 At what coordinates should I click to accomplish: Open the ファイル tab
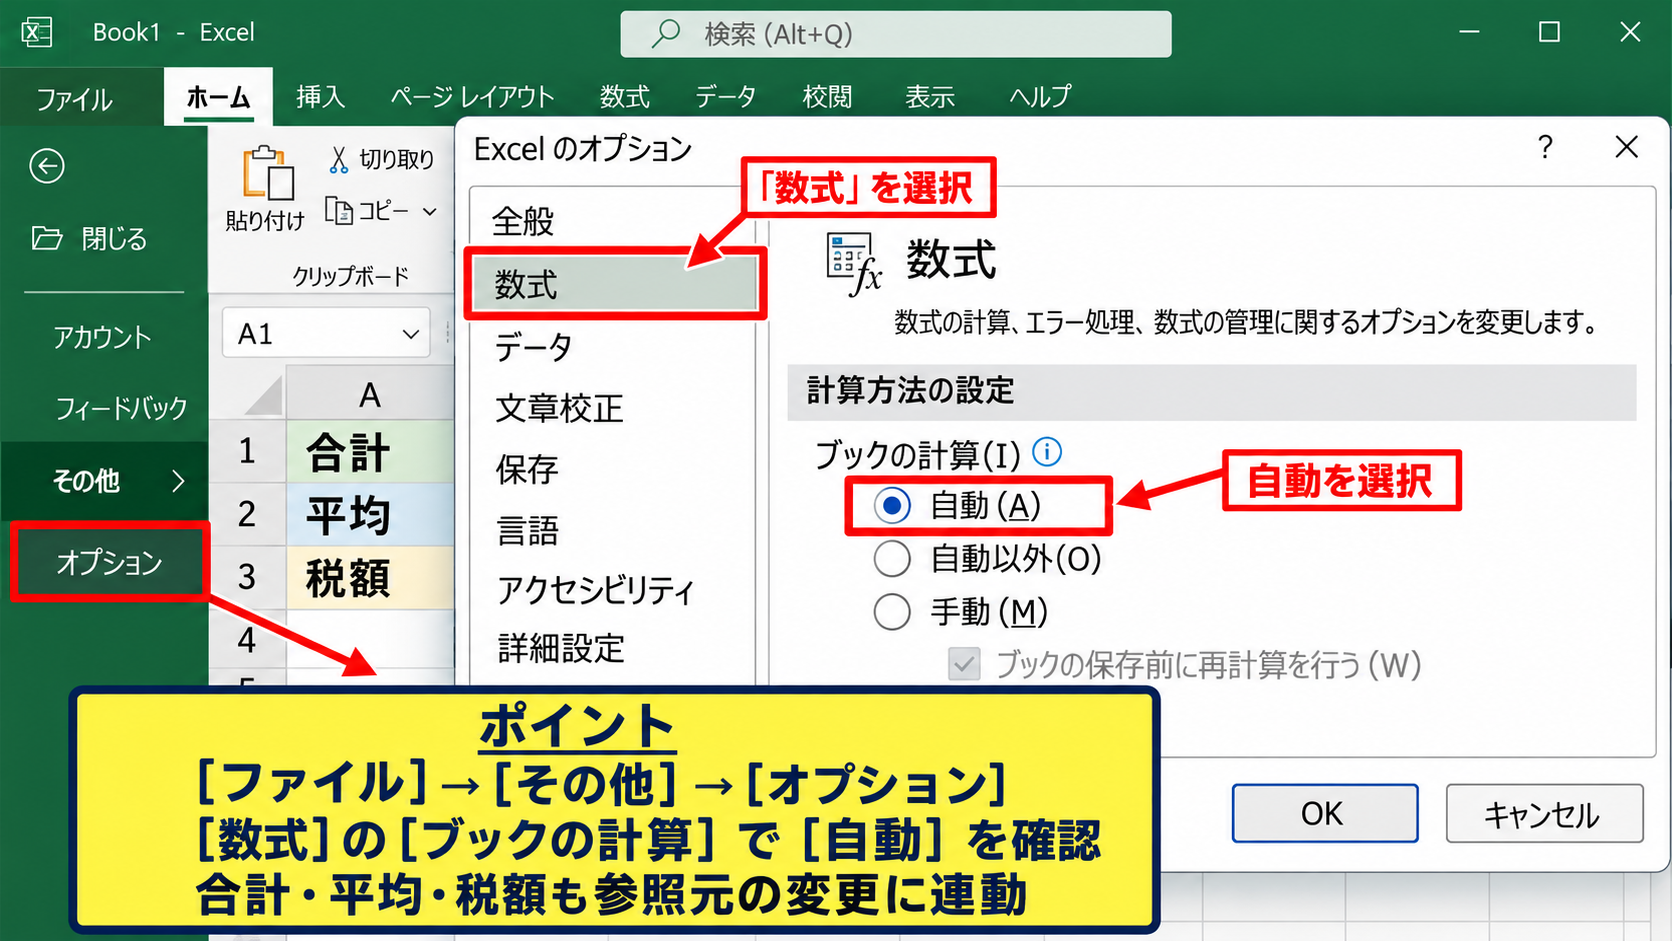74,99
